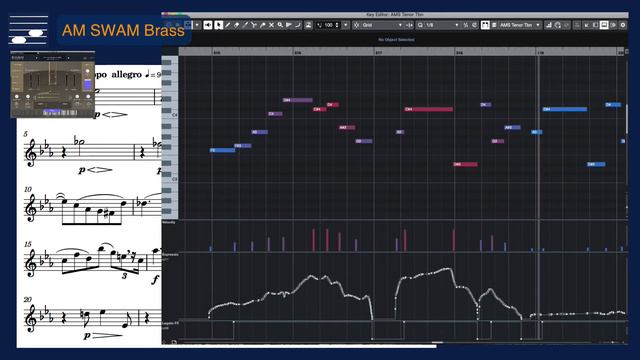Select long red C#4 note in bar 17
Screen dimensions: 640x360
point(429,109)
